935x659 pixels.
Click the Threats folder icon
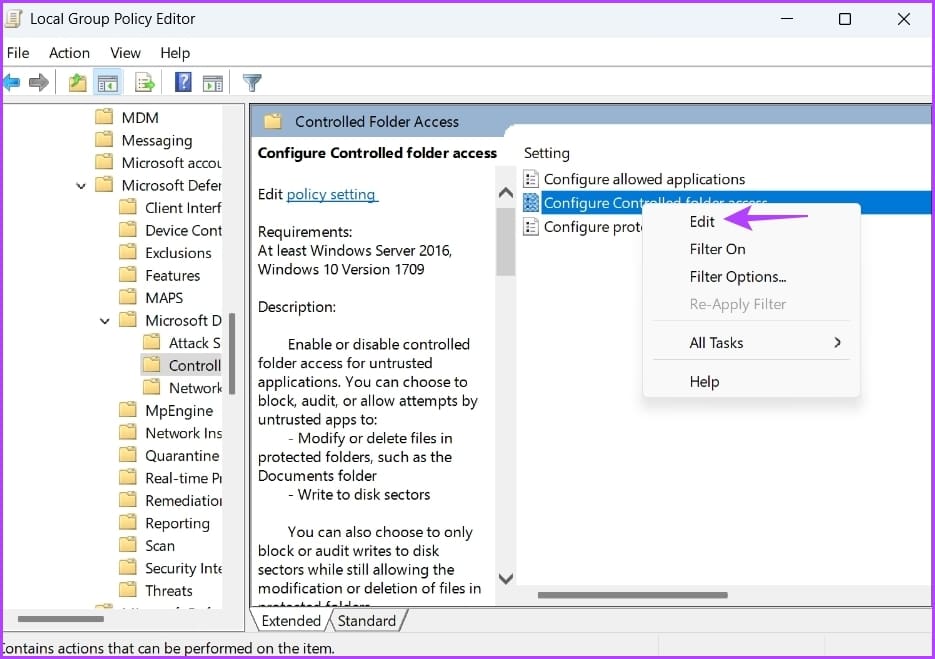pos(128,590)
